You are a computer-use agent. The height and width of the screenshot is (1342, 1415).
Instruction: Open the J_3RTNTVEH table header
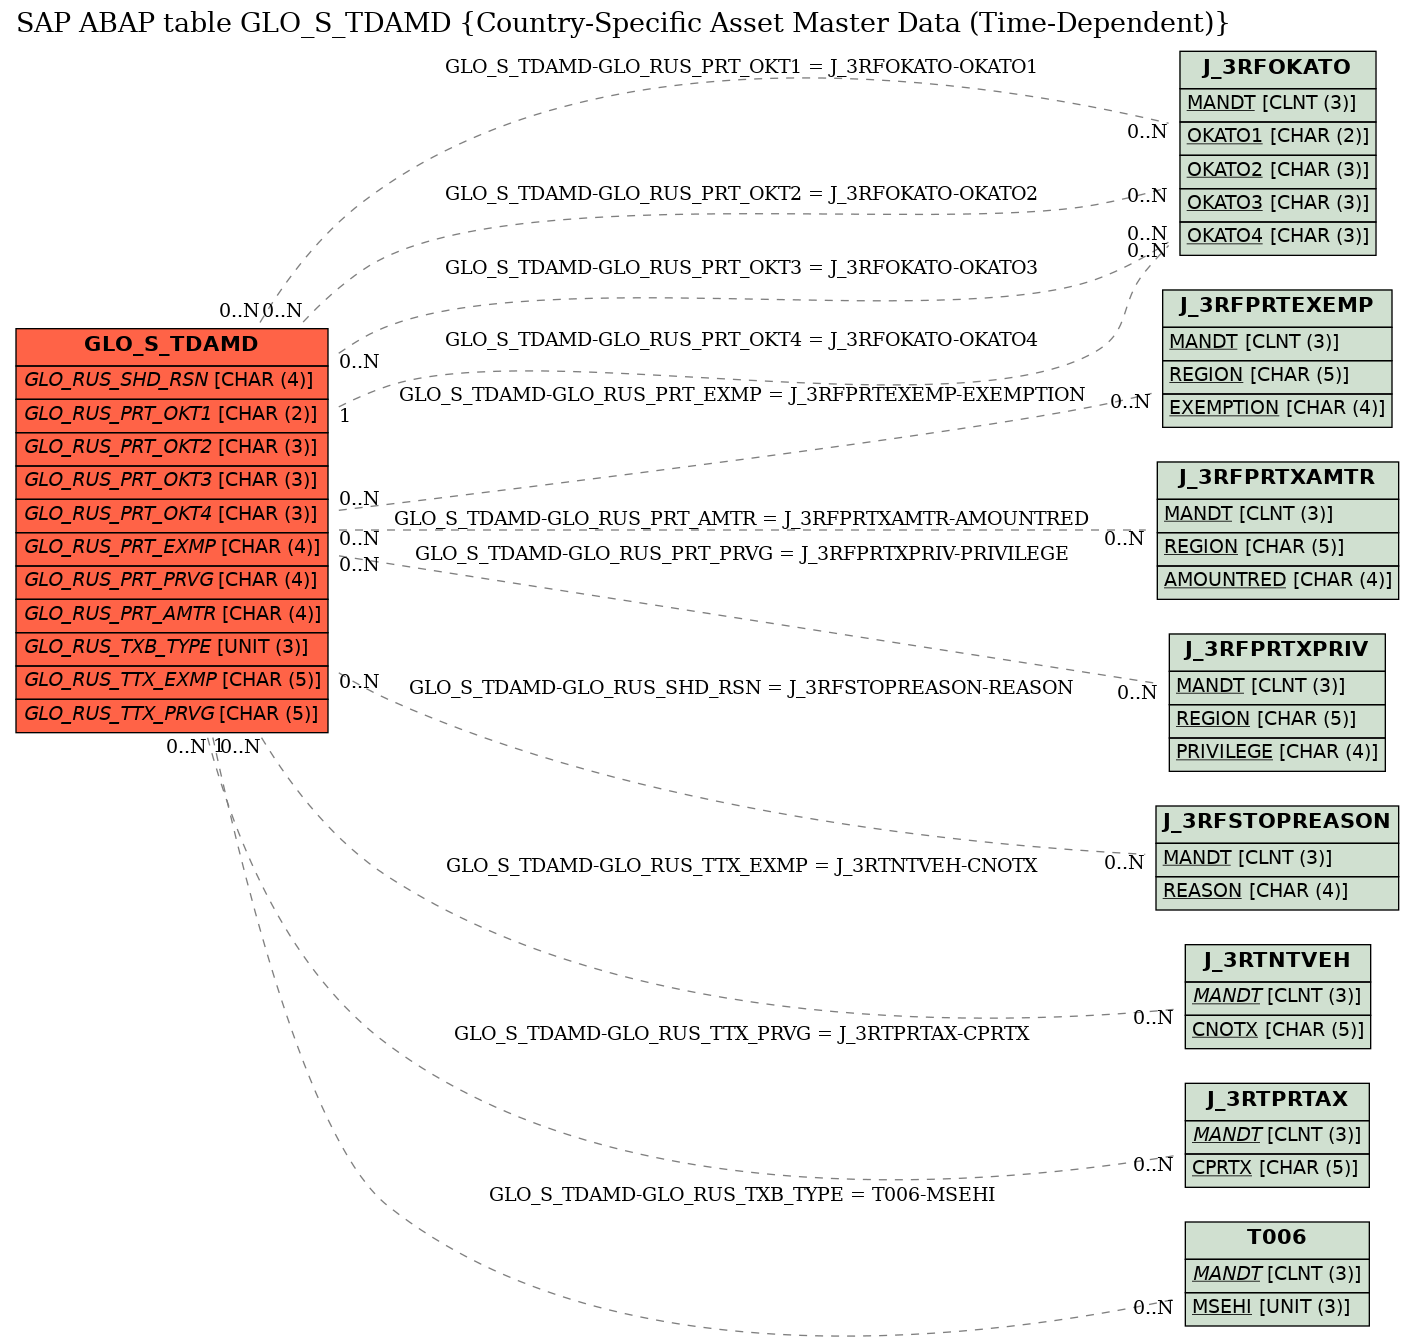click(x=1277, y=962)
